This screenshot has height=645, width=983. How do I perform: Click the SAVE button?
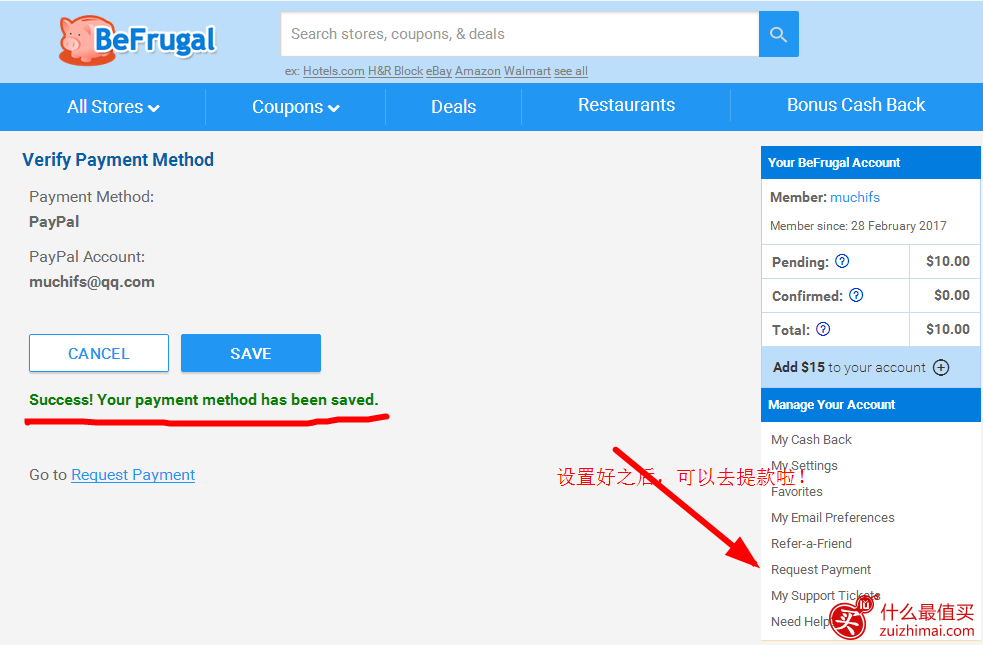pos(251,354)
